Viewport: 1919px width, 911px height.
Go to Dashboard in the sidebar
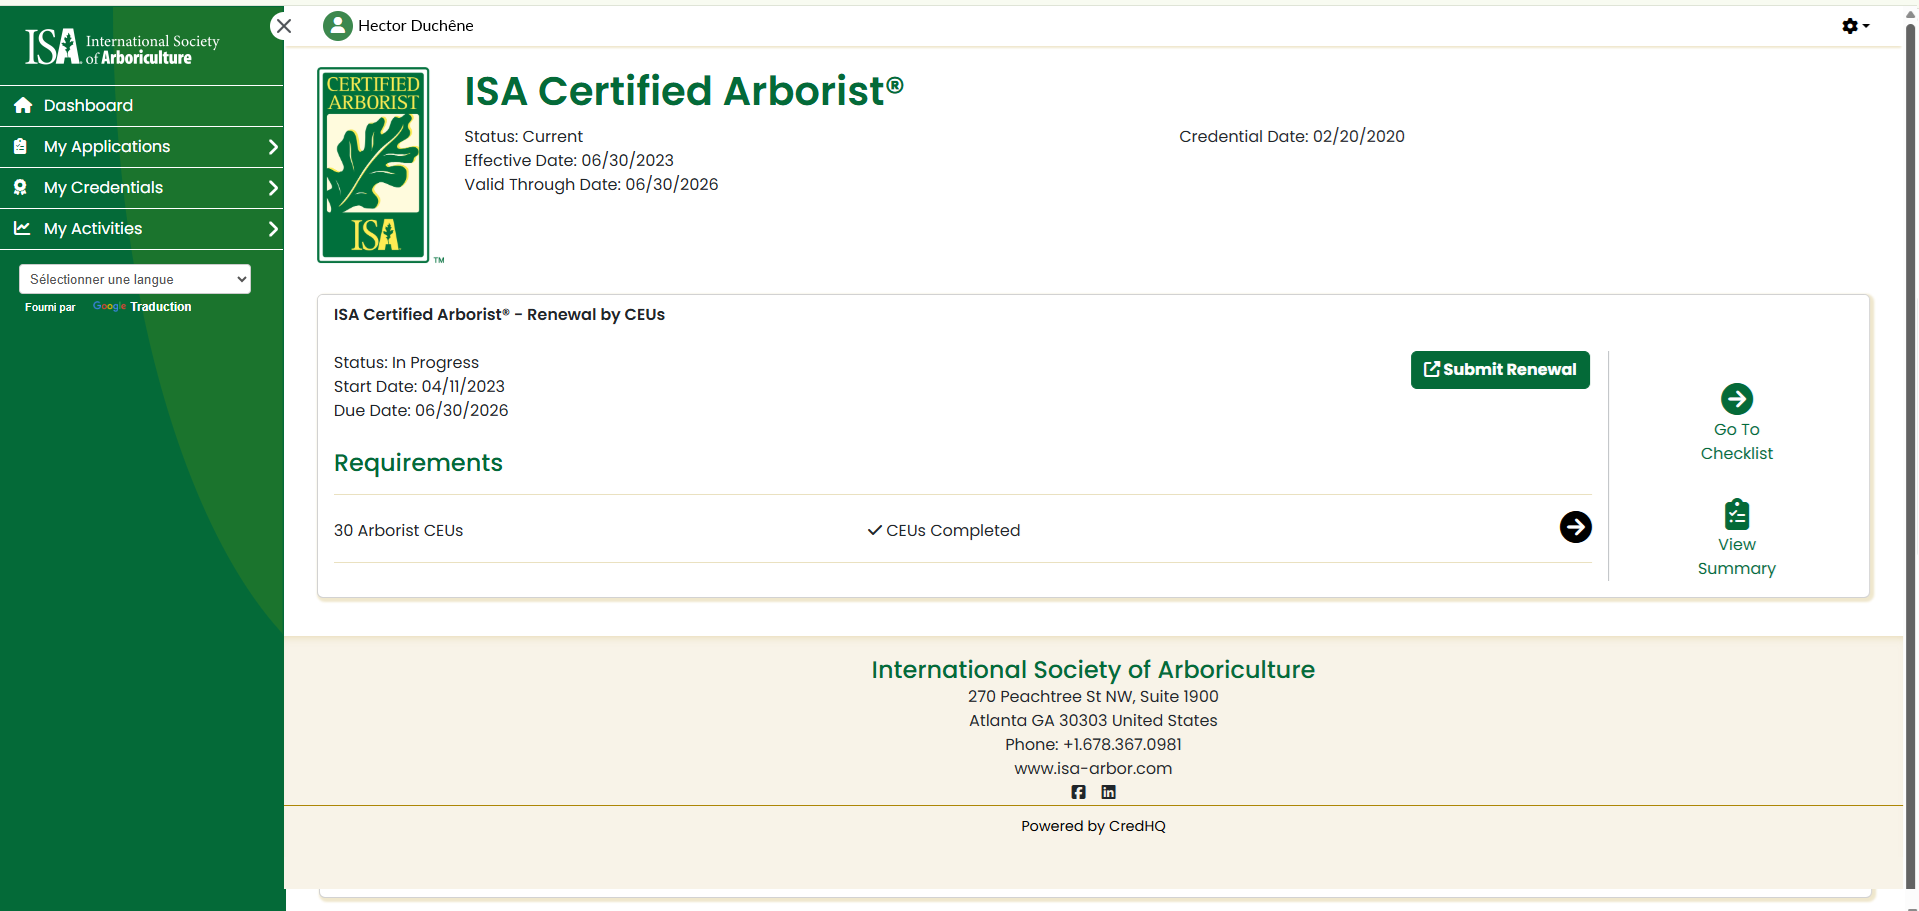tap(88, 106)
